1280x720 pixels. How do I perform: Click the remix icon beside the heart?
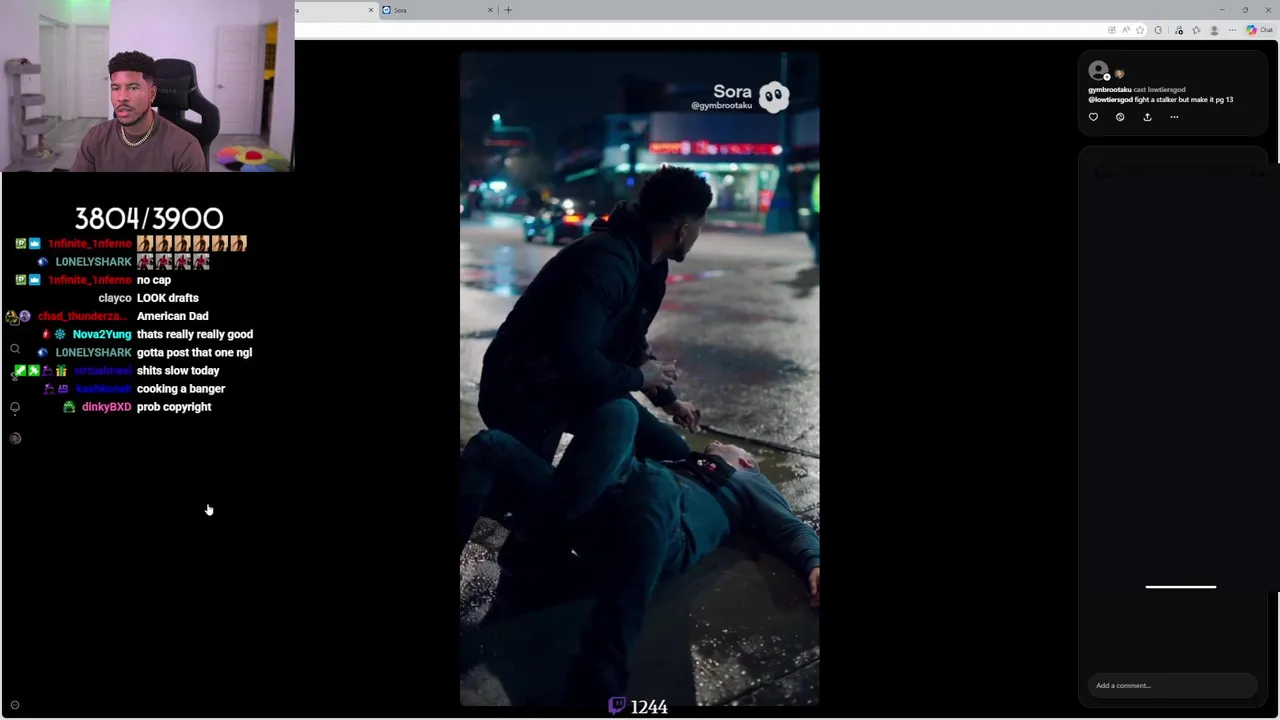(1120, 117)
